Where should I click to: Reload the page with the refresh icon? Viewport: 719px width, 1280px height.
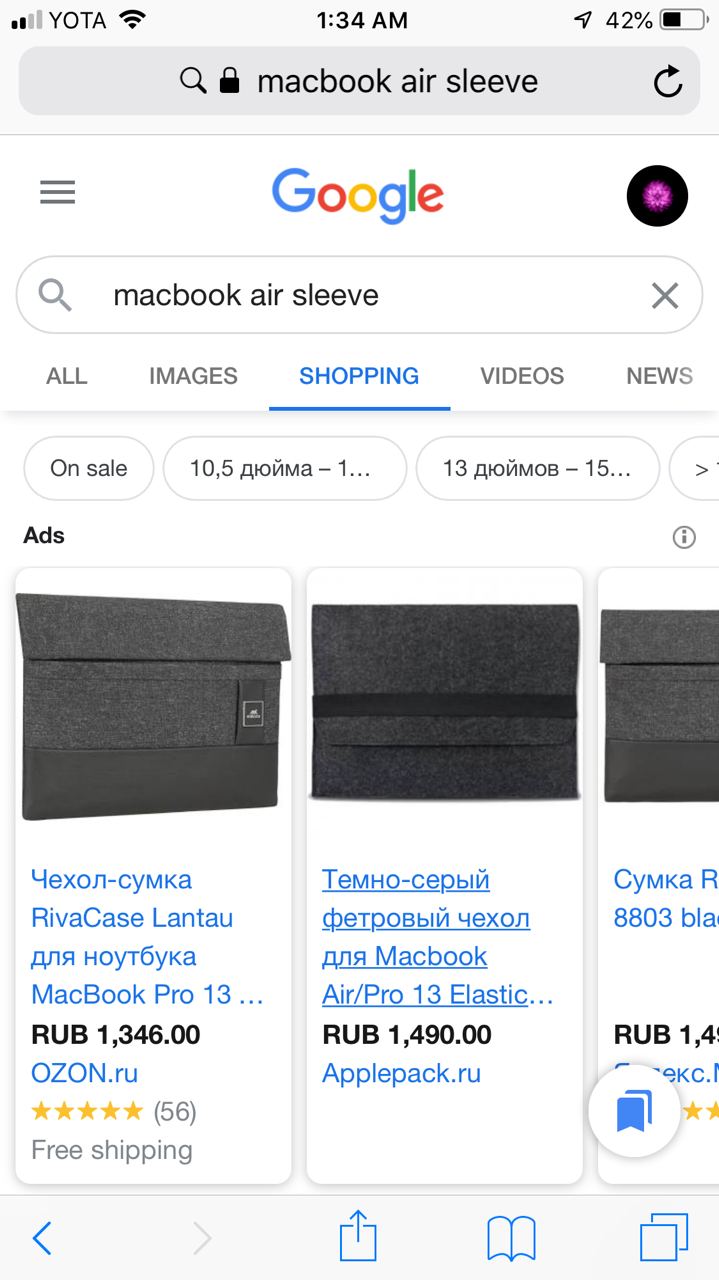pyautogui.click(x=668, y=81)
